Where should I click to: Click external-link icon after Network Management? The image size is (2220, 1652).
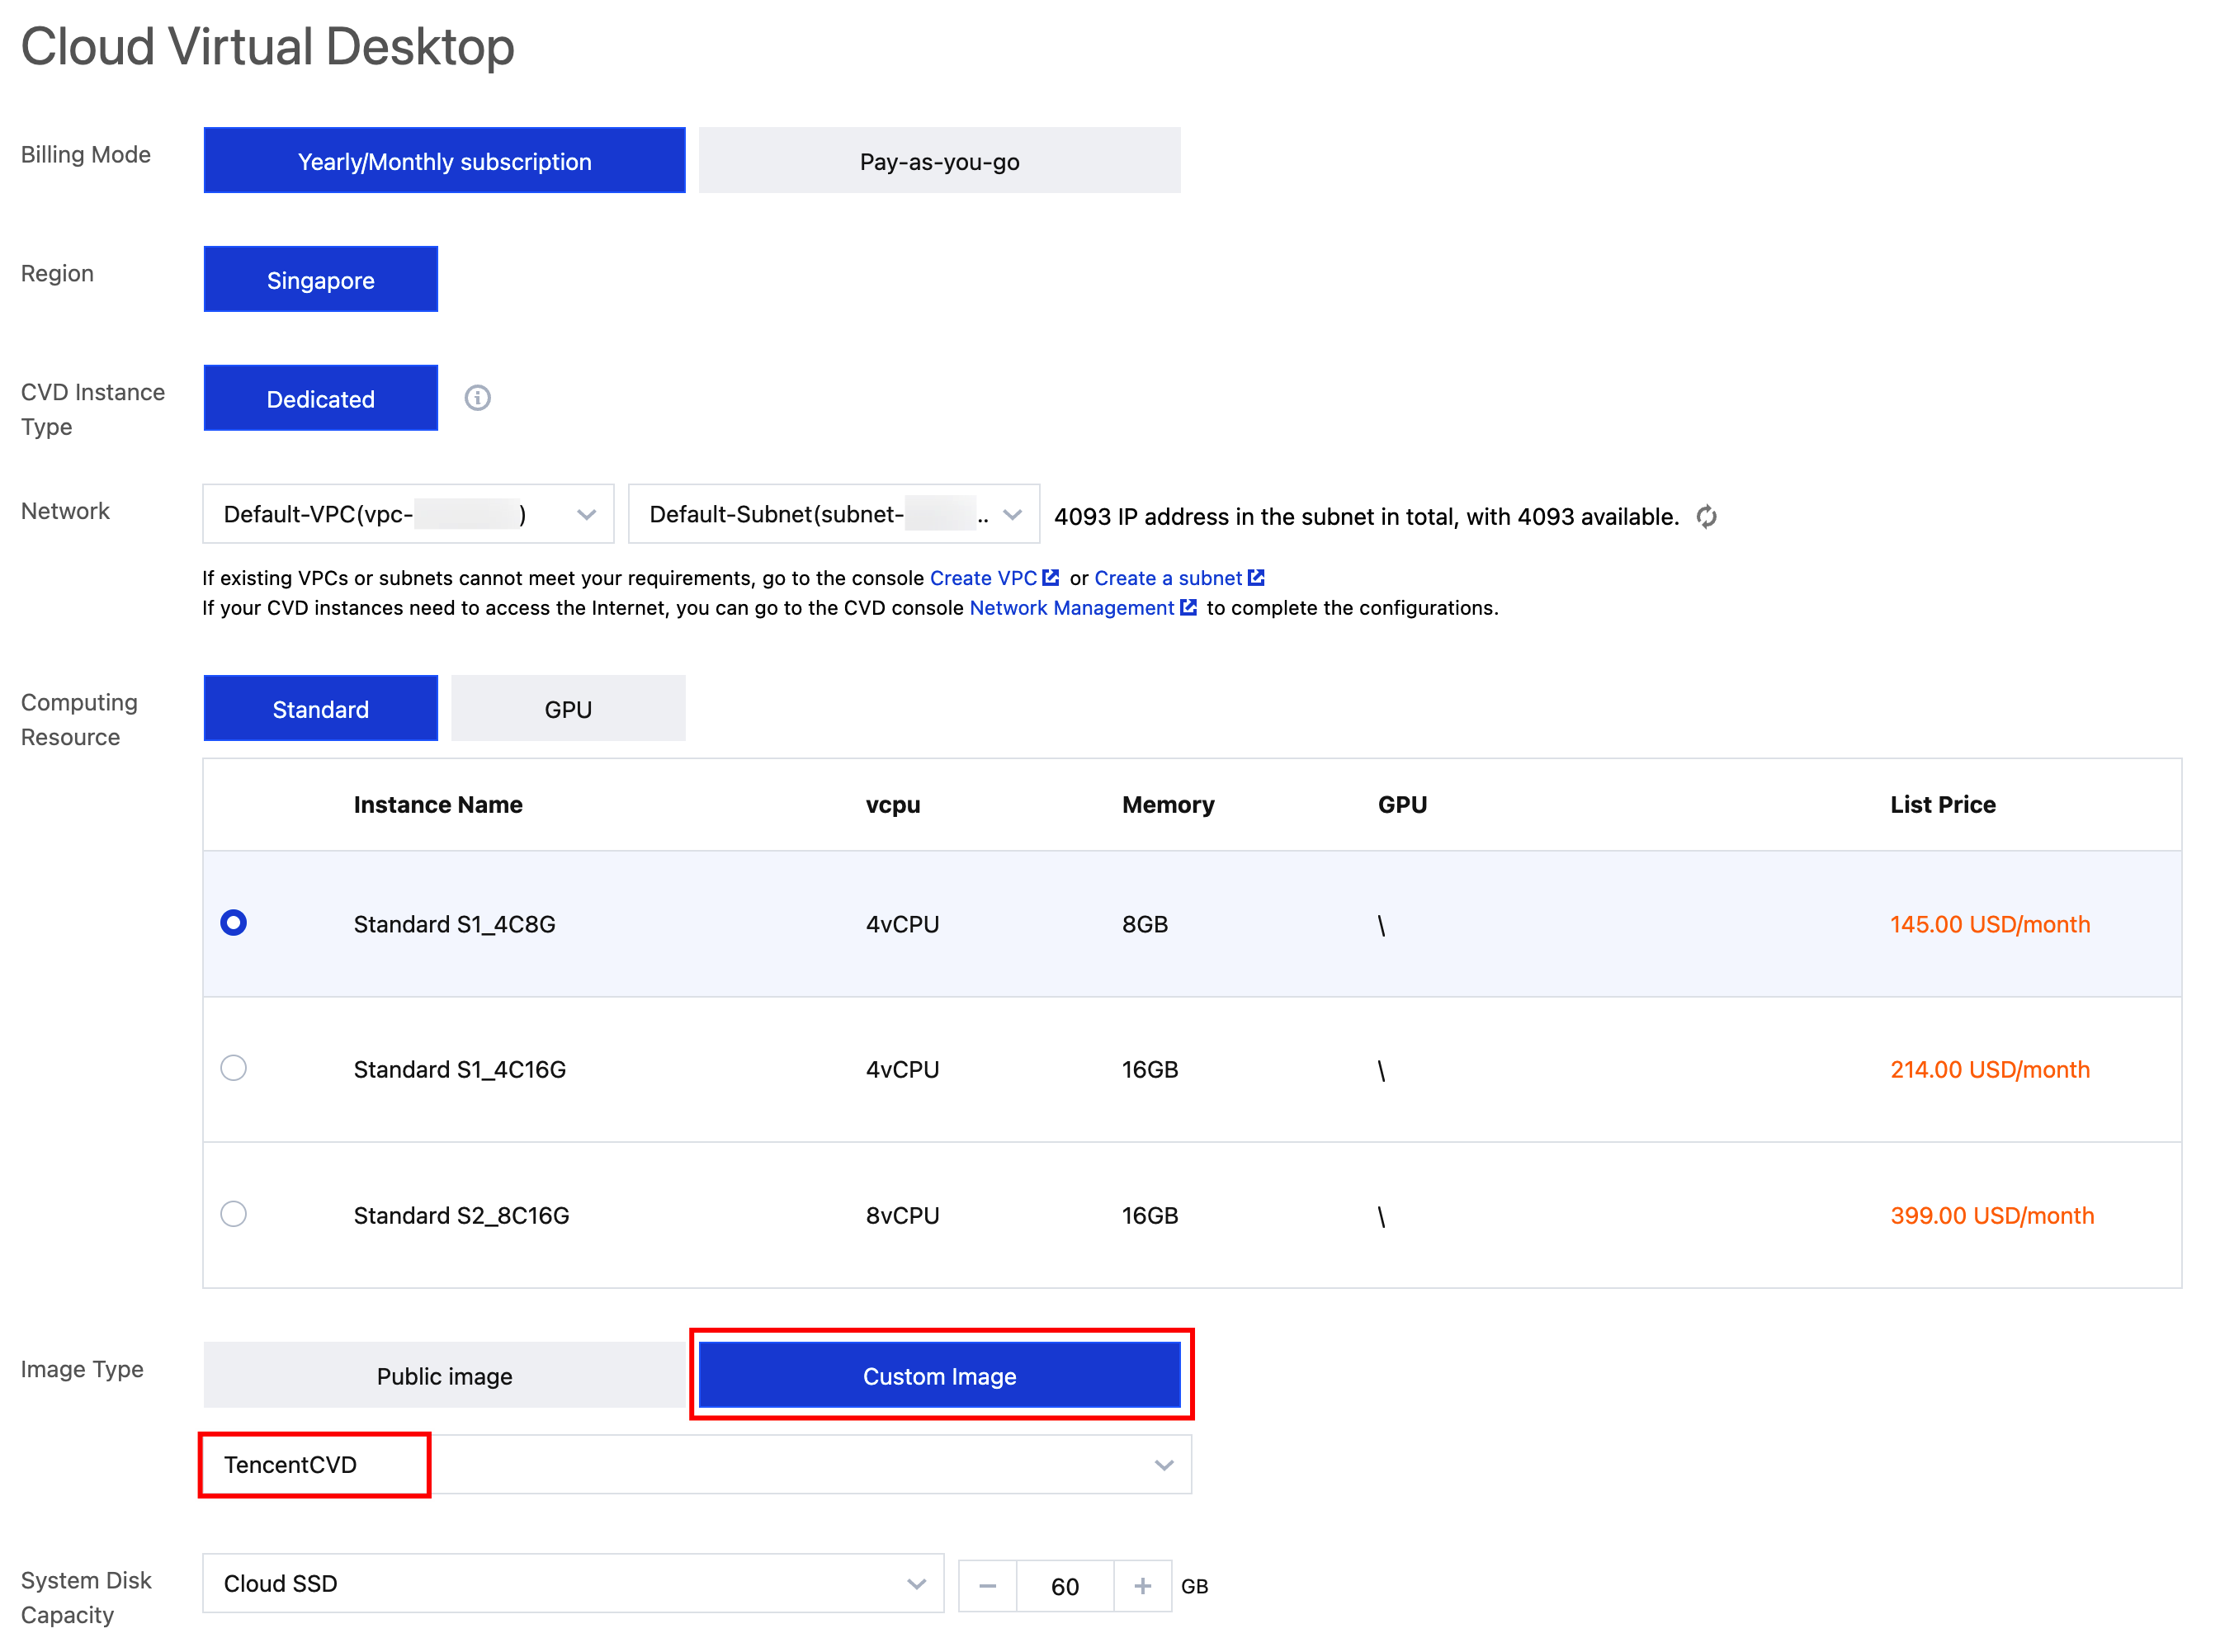(1188, 608)
